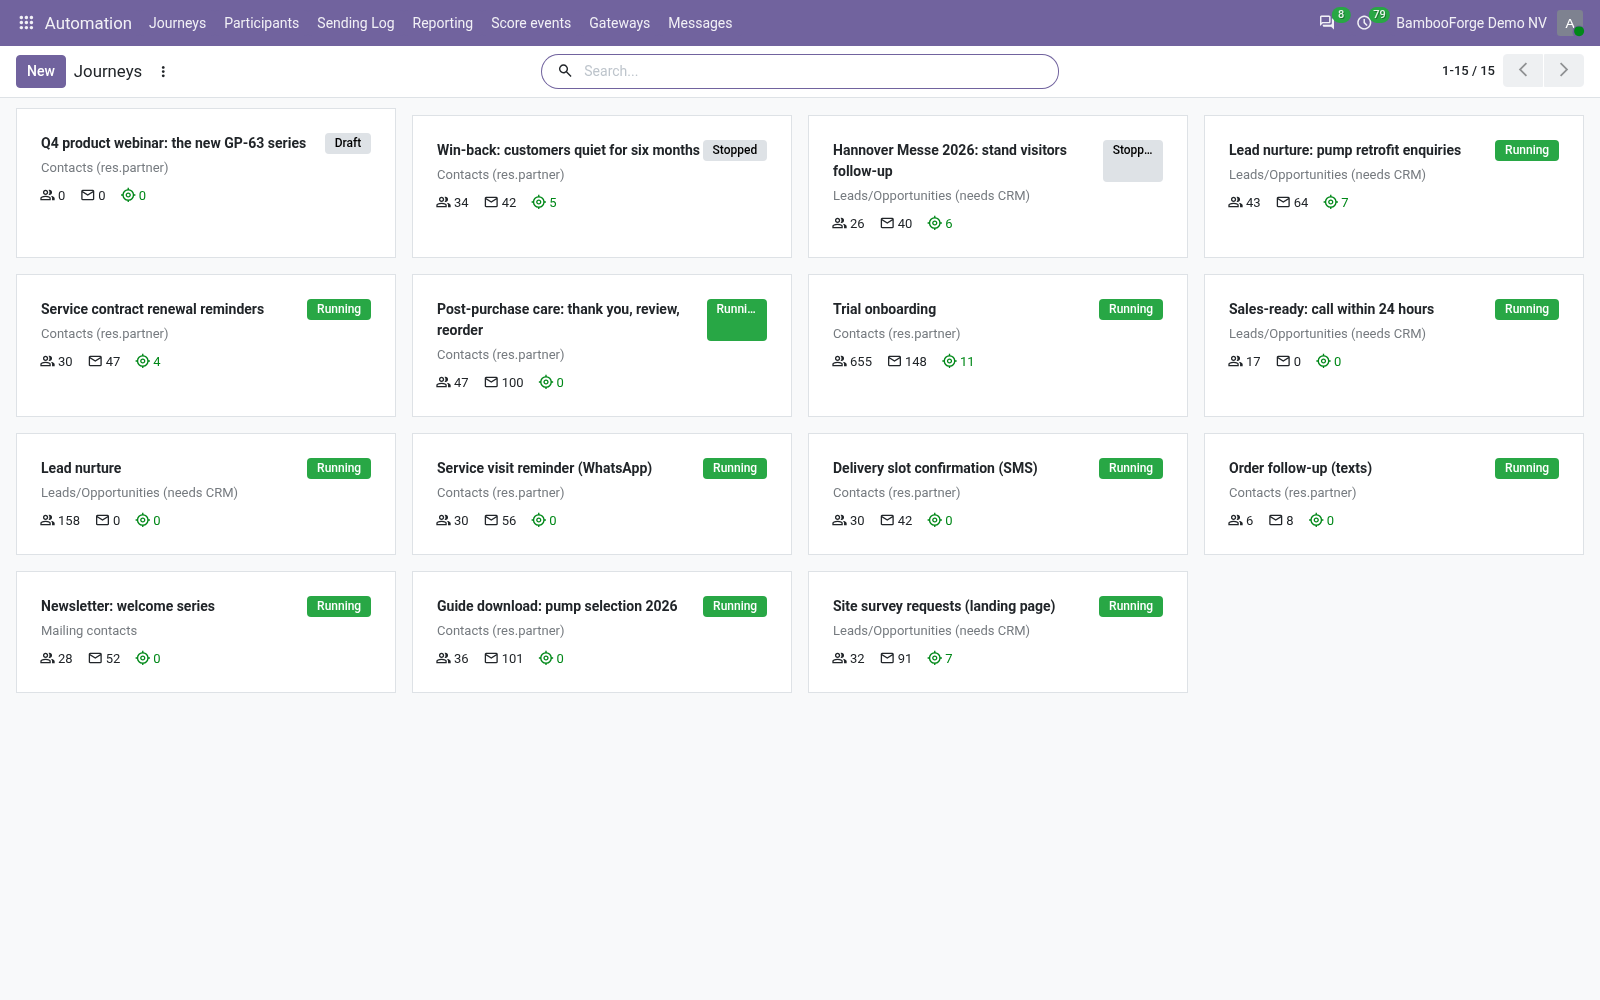Click goal target icon on Win-back card
This screenshot has height=1000, width=1600.
coord(539,202)
